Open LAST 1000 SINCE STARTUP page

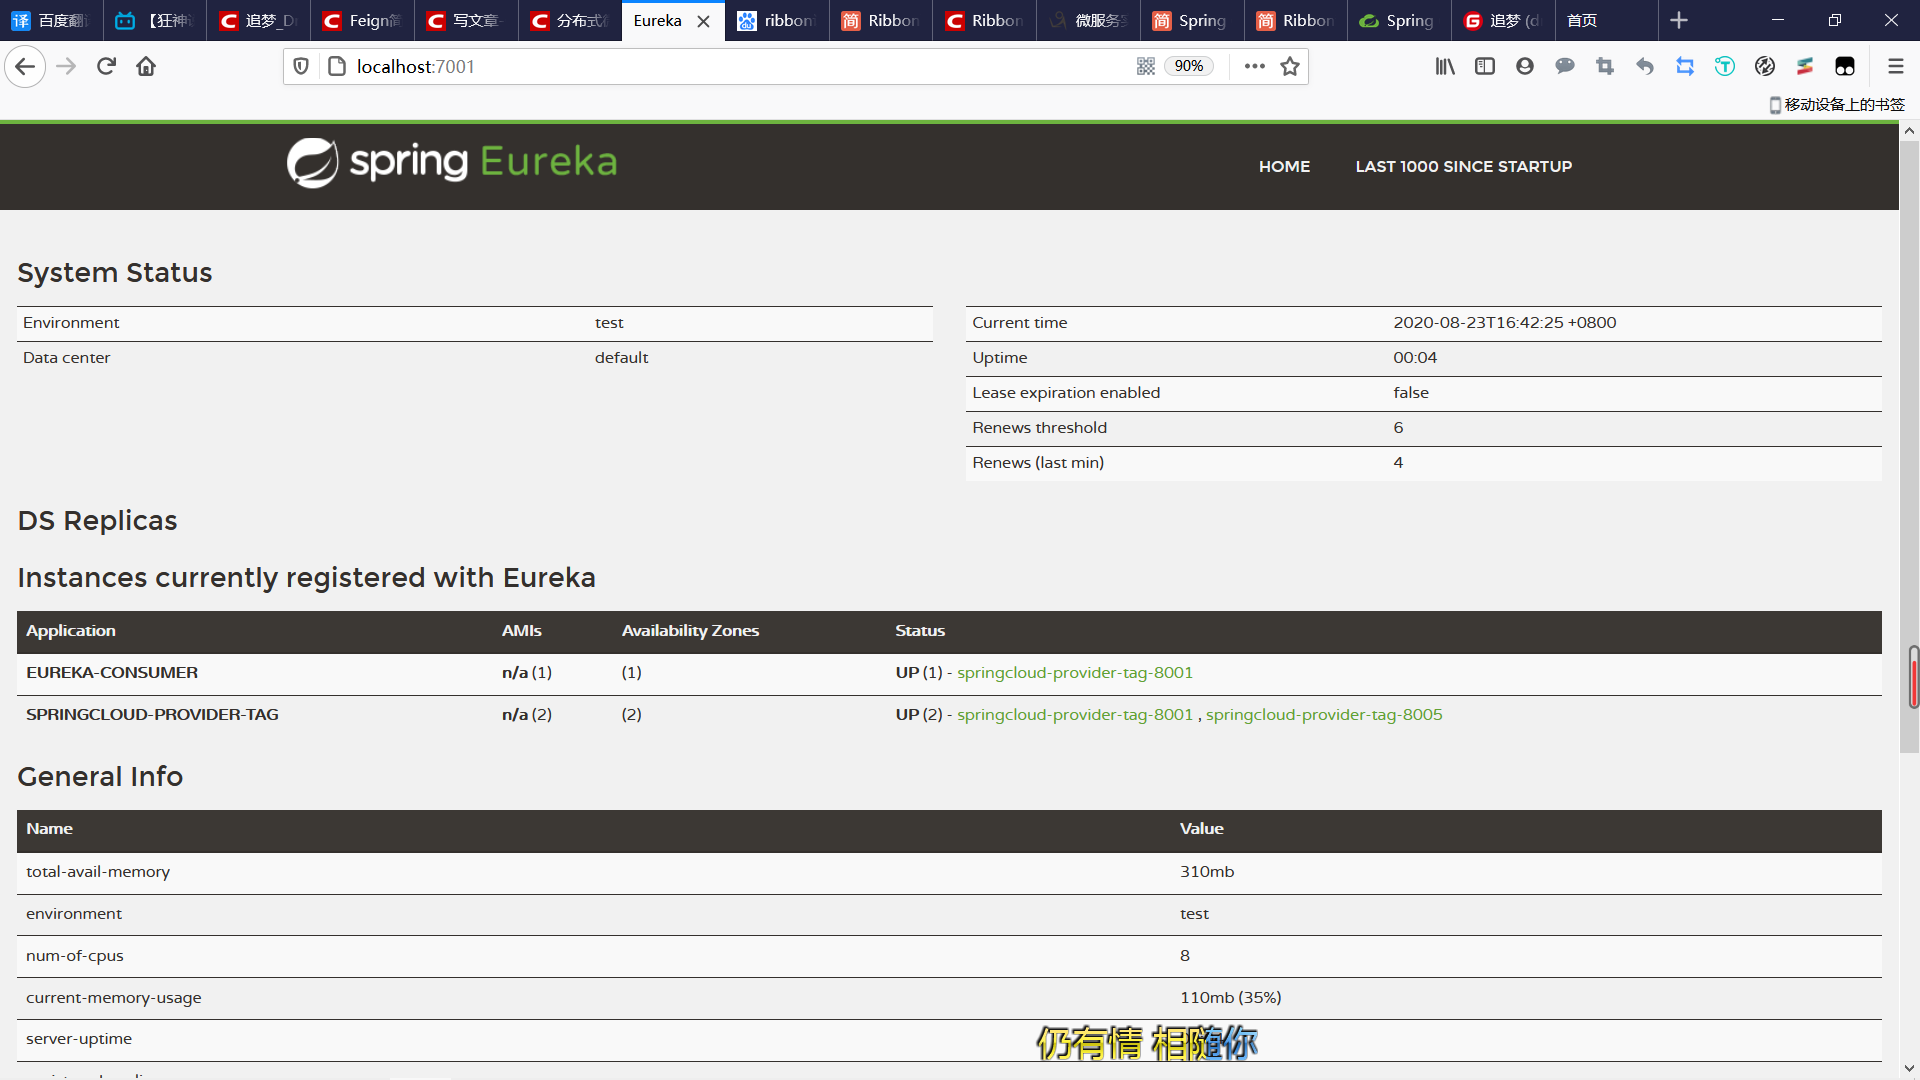click(1463, 166)
